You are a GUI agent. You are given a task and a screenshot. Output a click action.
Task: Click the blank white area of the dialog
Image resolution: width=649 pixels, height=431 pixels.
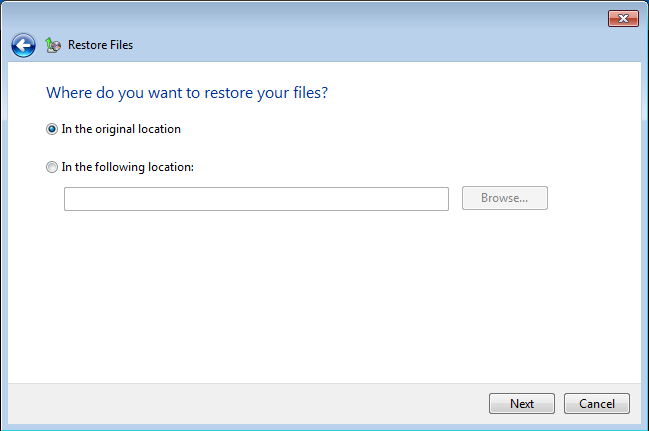pos(324,298)
